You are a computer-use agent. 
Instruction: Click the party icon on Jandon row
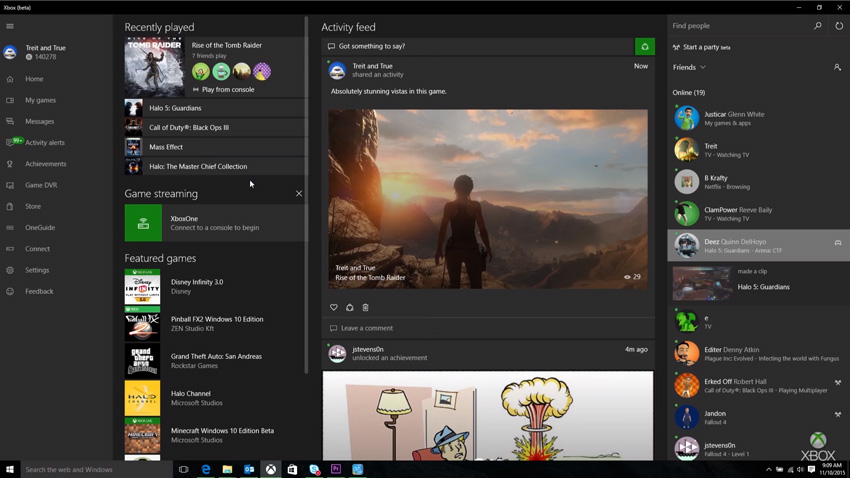pyautogui.click(x=838, y=415)
